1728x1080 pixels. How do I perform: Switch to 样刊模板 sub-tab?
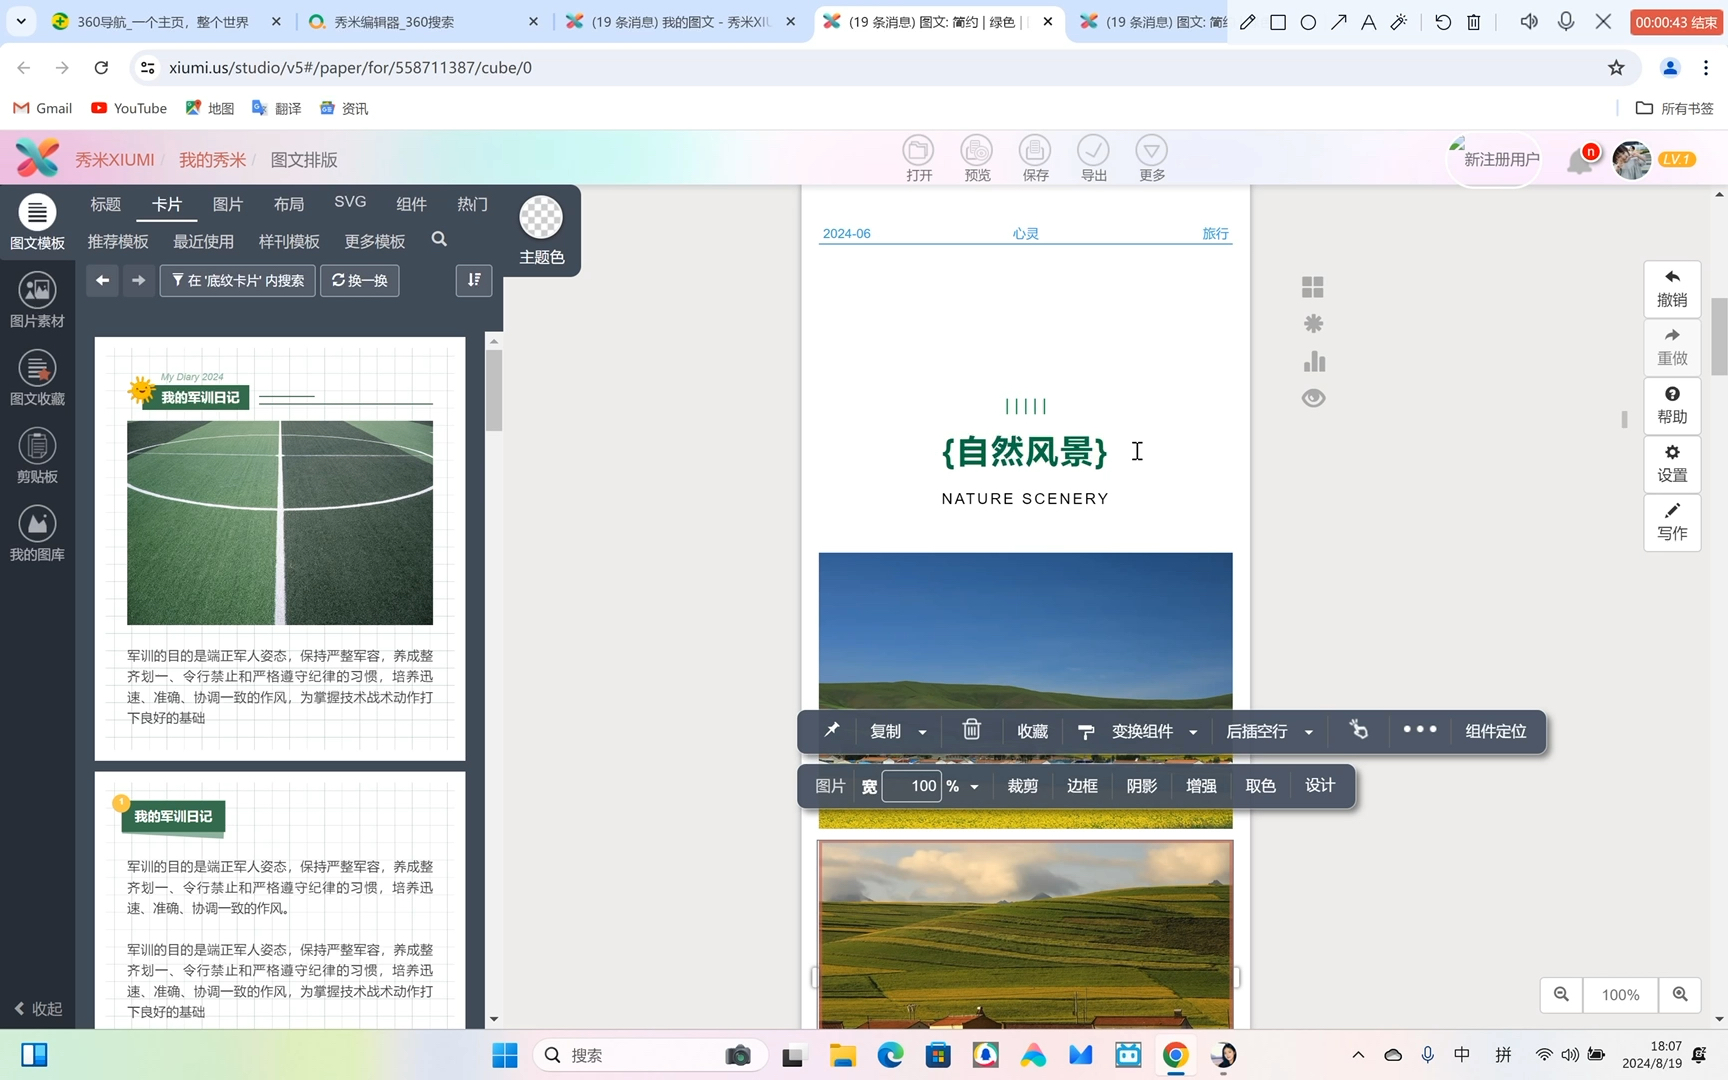click(x=289, y=242)
